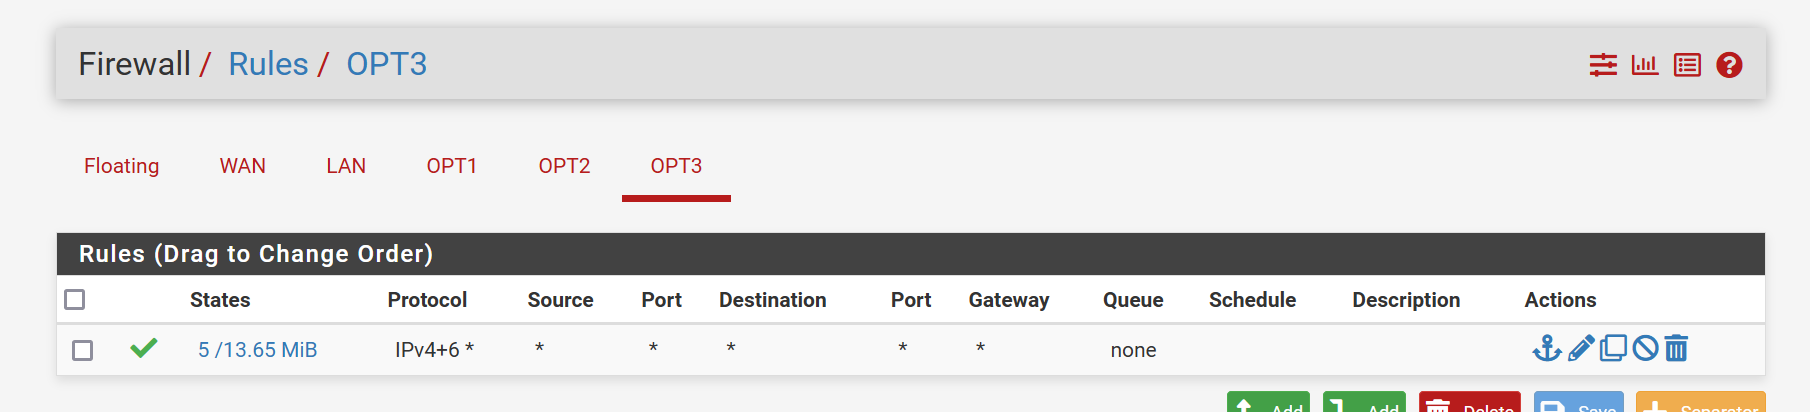Switch to the WAN tab

tap(243, 166)
